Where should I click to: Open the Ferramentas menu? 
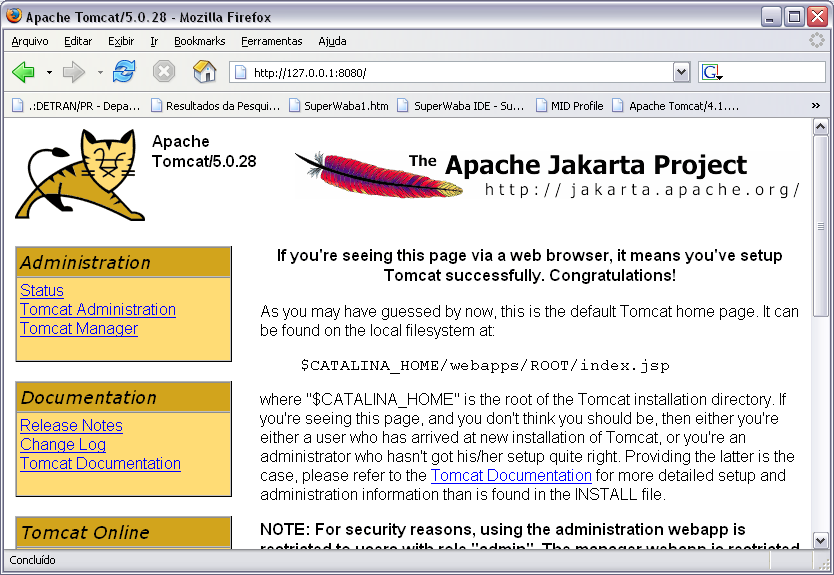(x=271, y=41)
